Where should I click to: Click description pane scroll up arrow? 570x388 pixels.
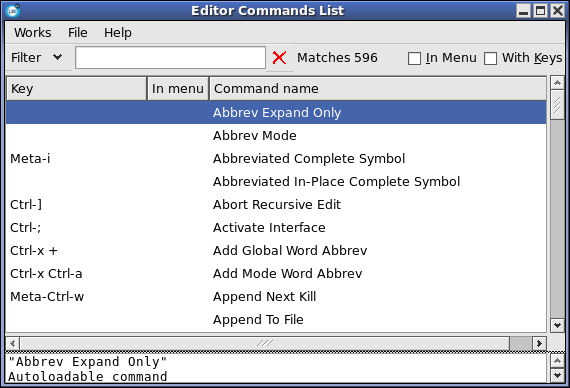(557, 361)
